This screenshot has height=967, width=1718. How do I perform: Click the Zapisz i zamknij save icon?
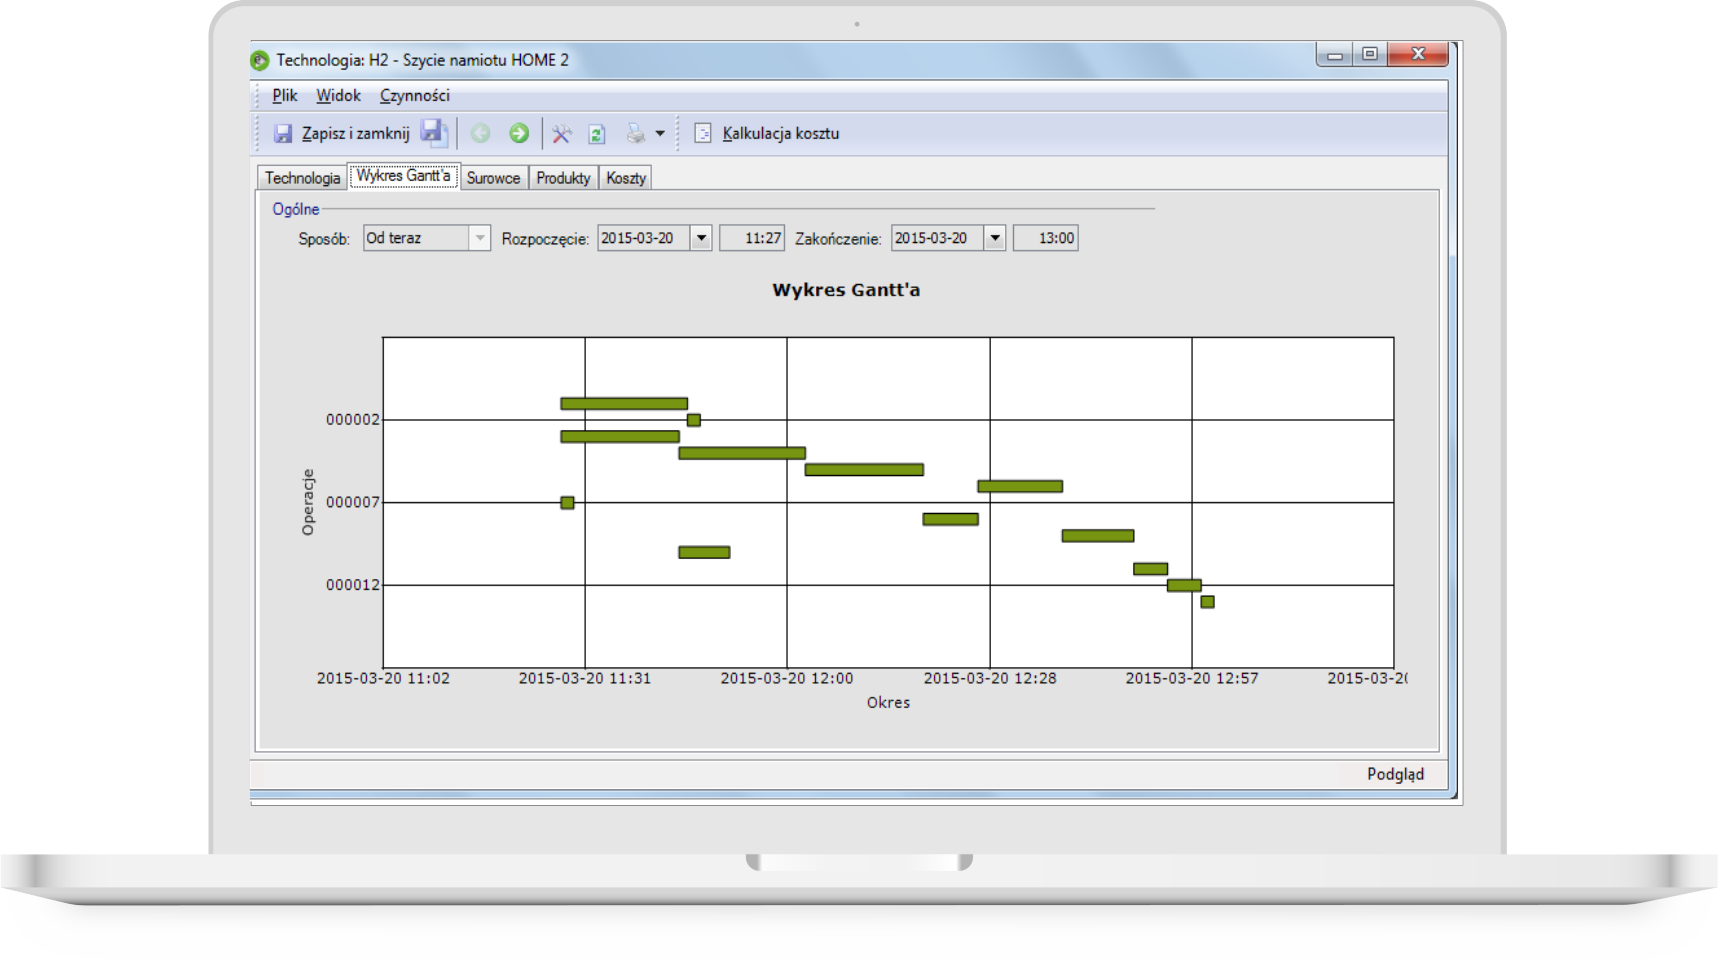[283, 133]
